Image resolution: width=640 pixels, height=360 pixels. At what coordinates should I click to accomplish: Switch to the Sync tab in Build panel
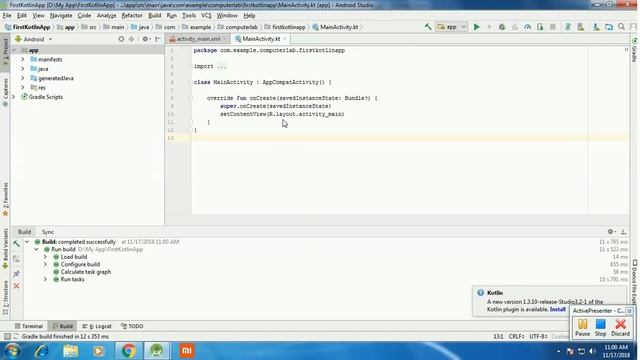click(x=48, y=232)
